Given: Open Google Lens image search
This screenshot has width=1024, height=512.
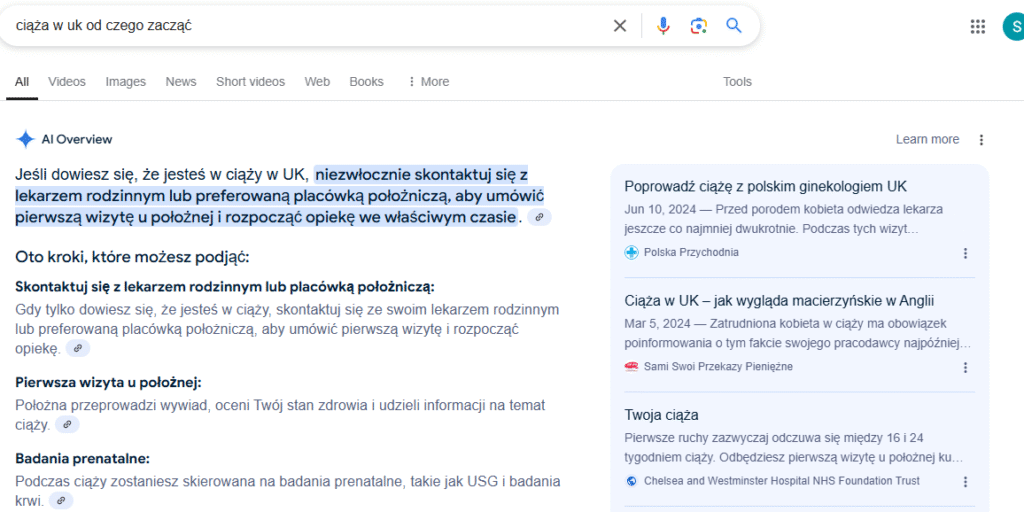Looking at the screenshot, I should tap(698, 26).
